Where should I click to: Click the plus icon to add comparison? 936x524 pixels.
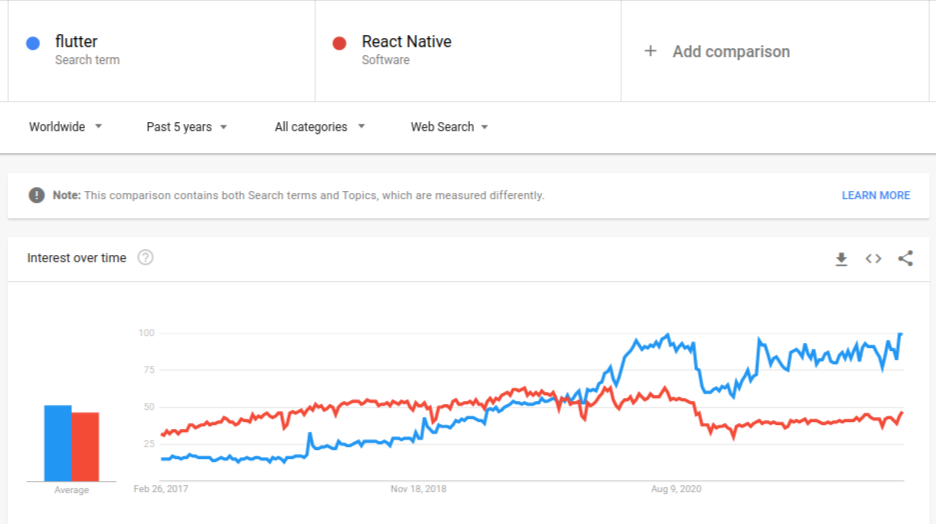coord(650,51)
